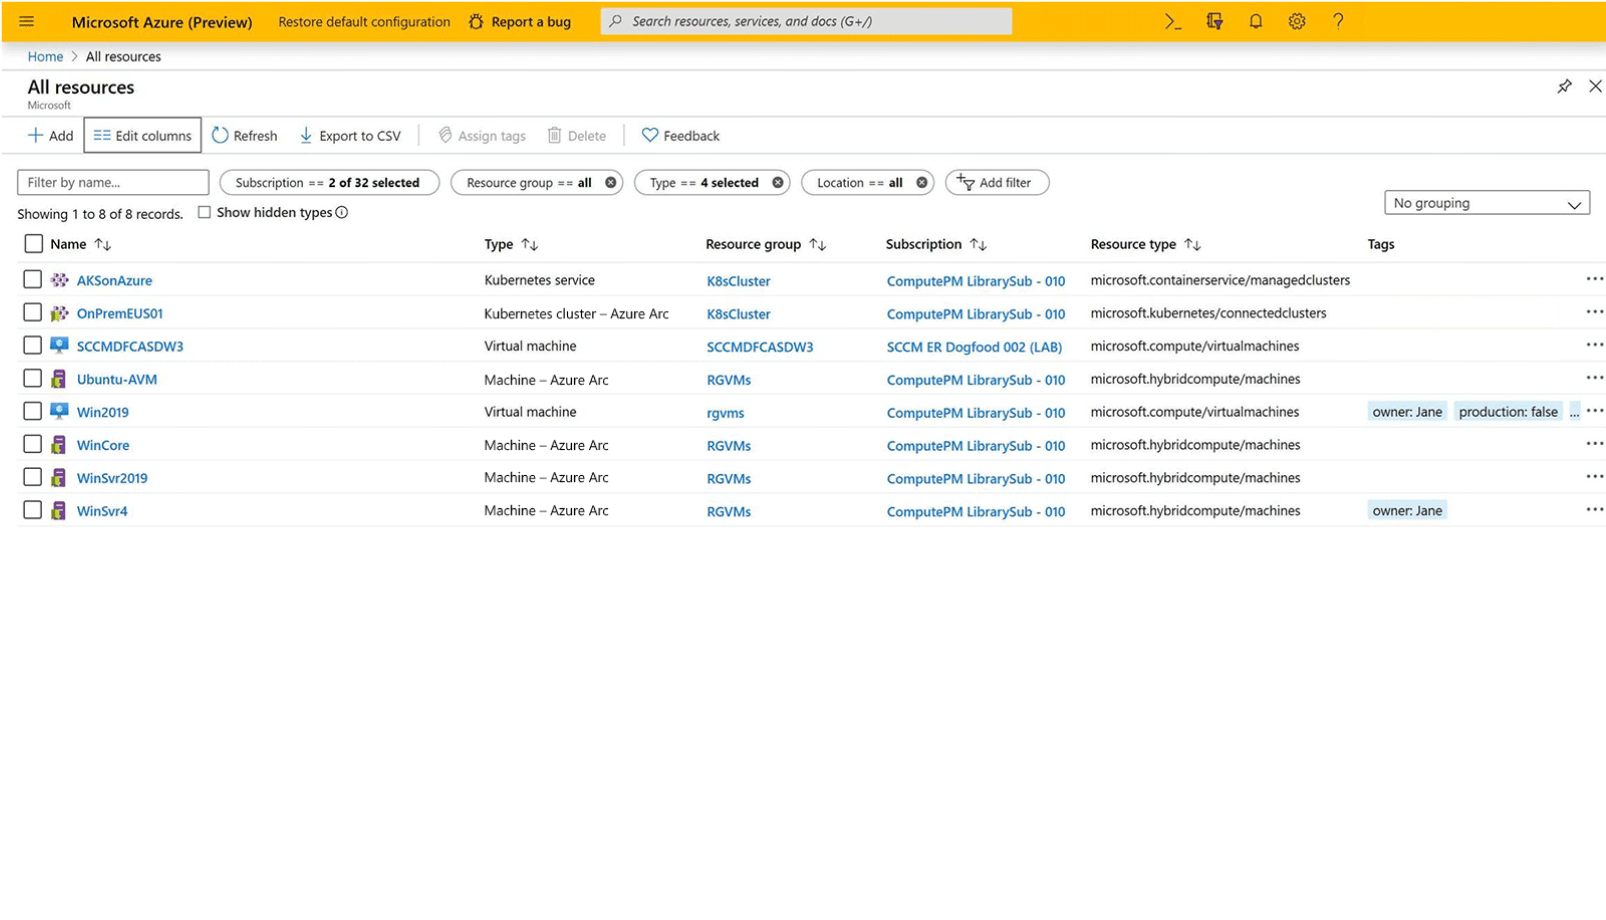The height and width of the screenshot is (920, 1606).
Task: Click Restore default configuration
Action: click(x=364, y=21)
